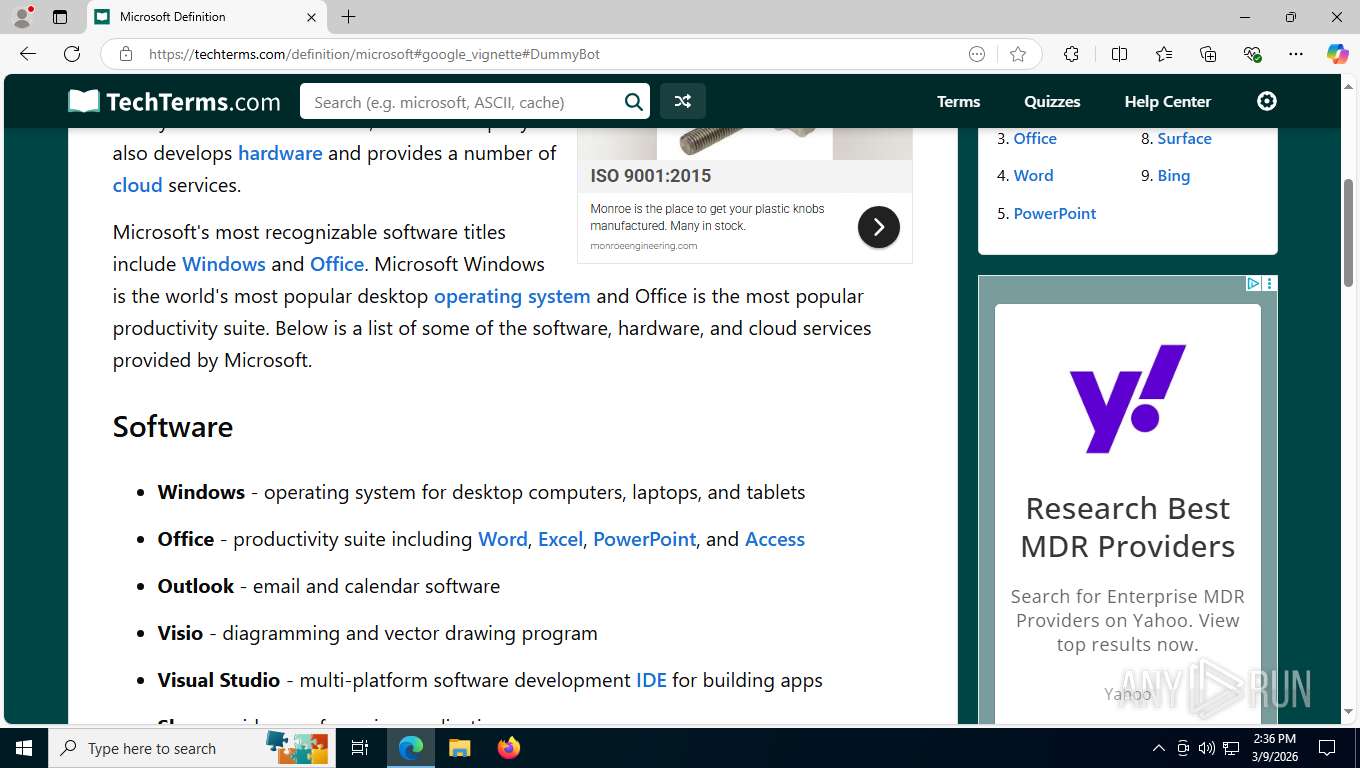Go back to previous page

pos(28,54)
